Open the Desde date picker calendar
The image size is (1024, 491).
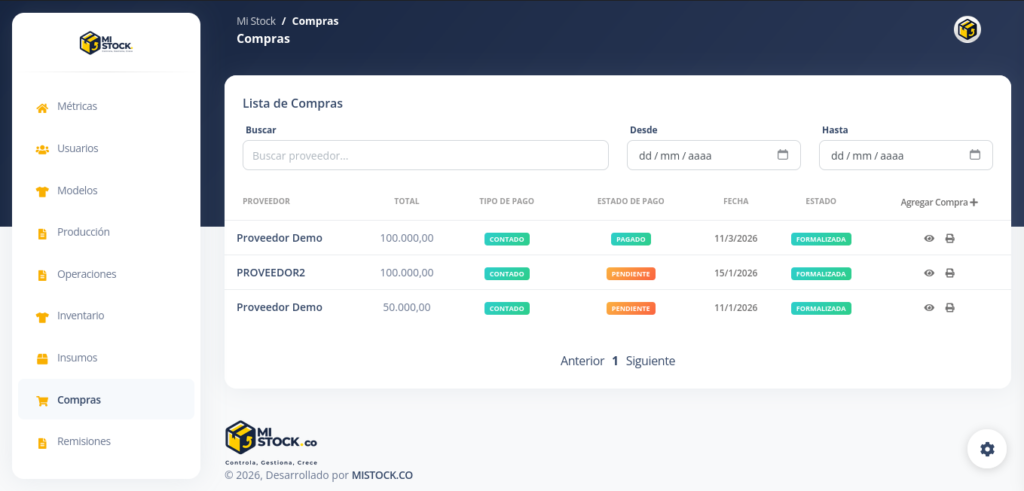point(782,155)
